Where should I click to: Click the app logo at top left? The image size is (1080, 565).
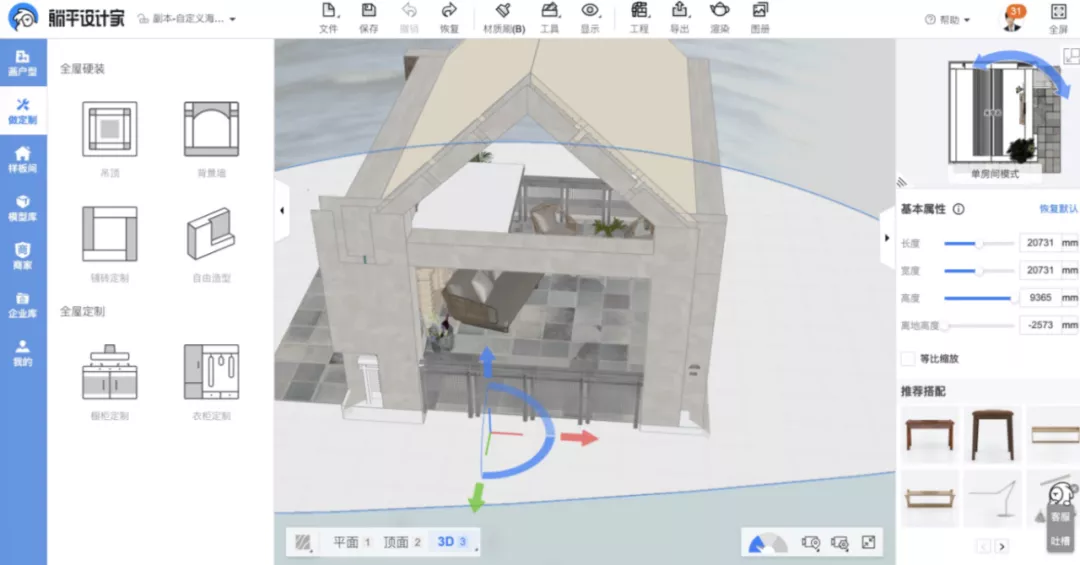(x=23, y=17)
